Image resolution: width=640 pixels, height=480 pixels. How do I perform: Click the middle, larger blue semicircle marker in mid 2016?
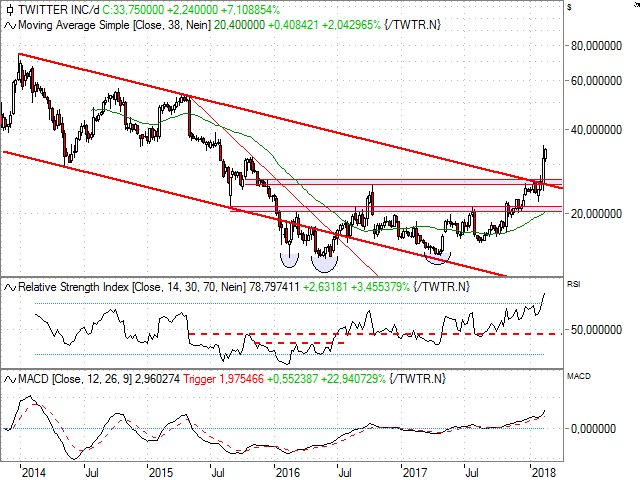(x=324, y=263)
